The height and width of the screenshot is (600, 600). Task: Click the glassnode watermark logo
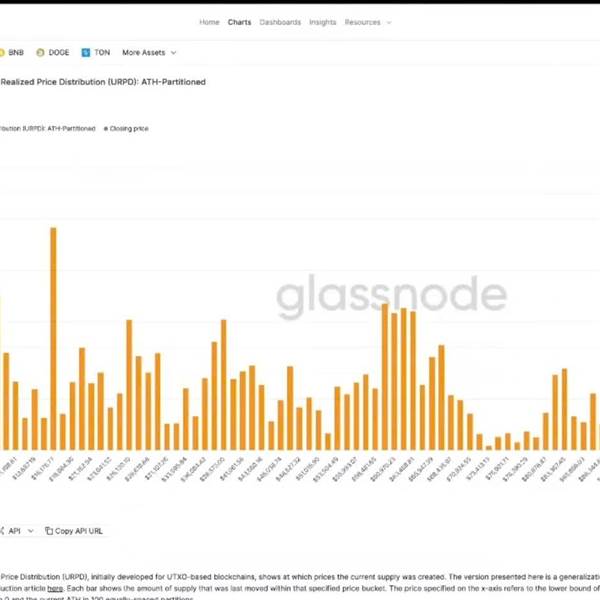point(391,296)
